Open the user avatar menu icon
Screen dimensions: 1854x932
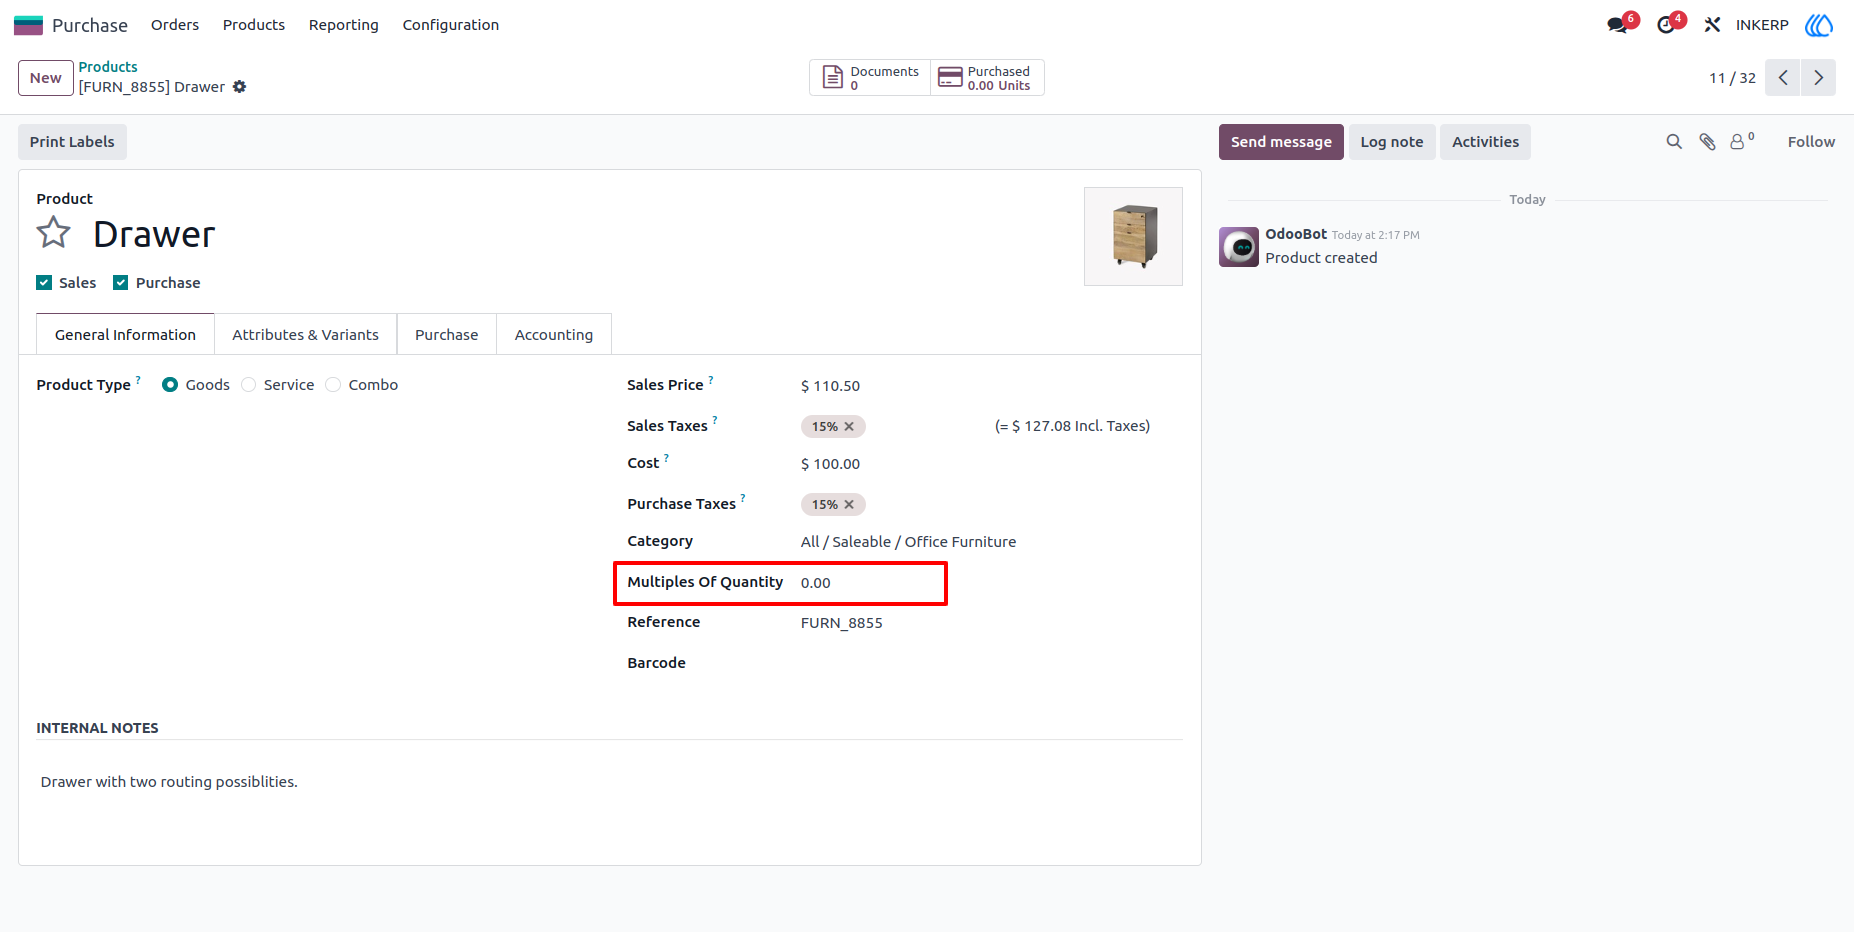[1819, 25]
